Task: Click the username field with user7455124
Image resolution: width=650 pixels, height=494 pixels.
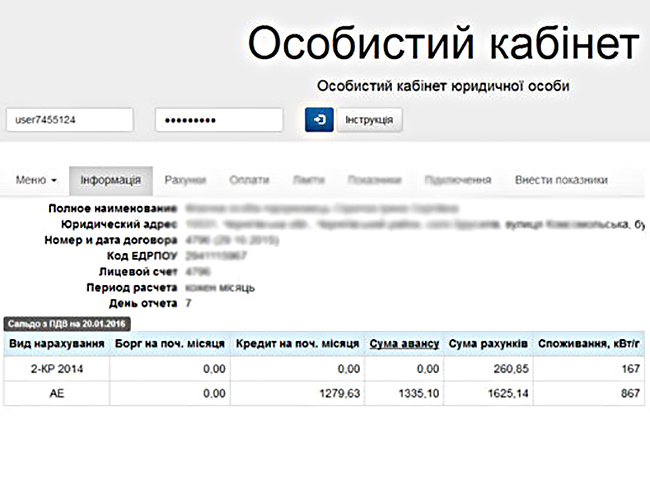Action: [70, 120]
